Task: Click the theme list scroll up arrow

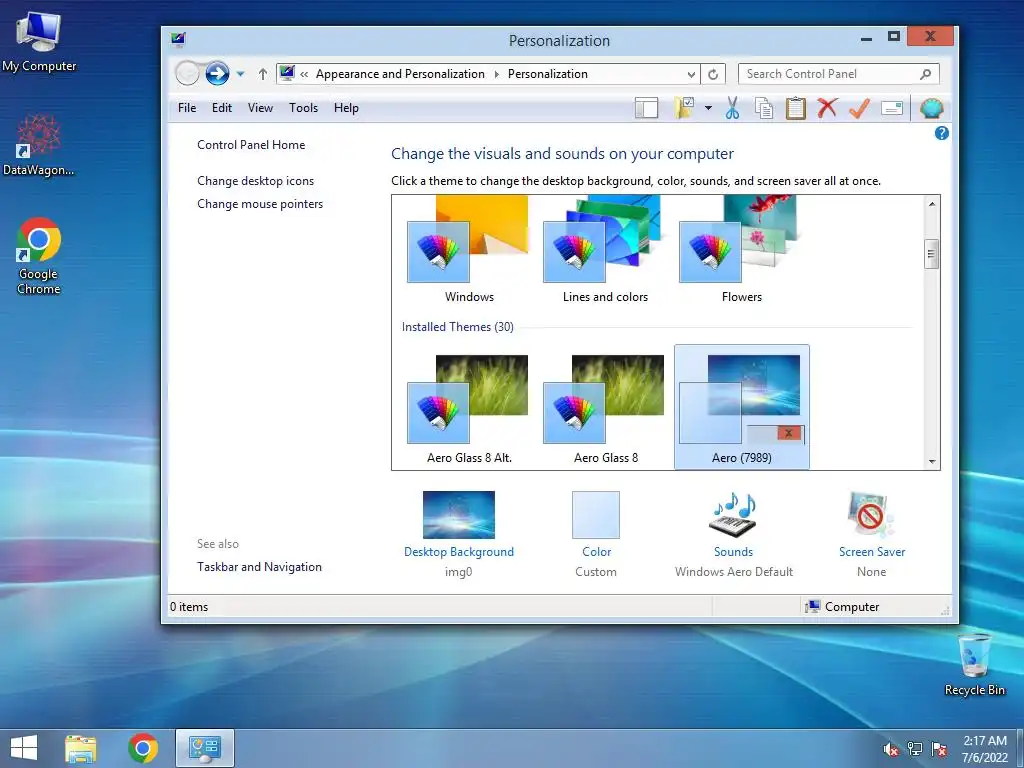Action: (x=932, y=204)
